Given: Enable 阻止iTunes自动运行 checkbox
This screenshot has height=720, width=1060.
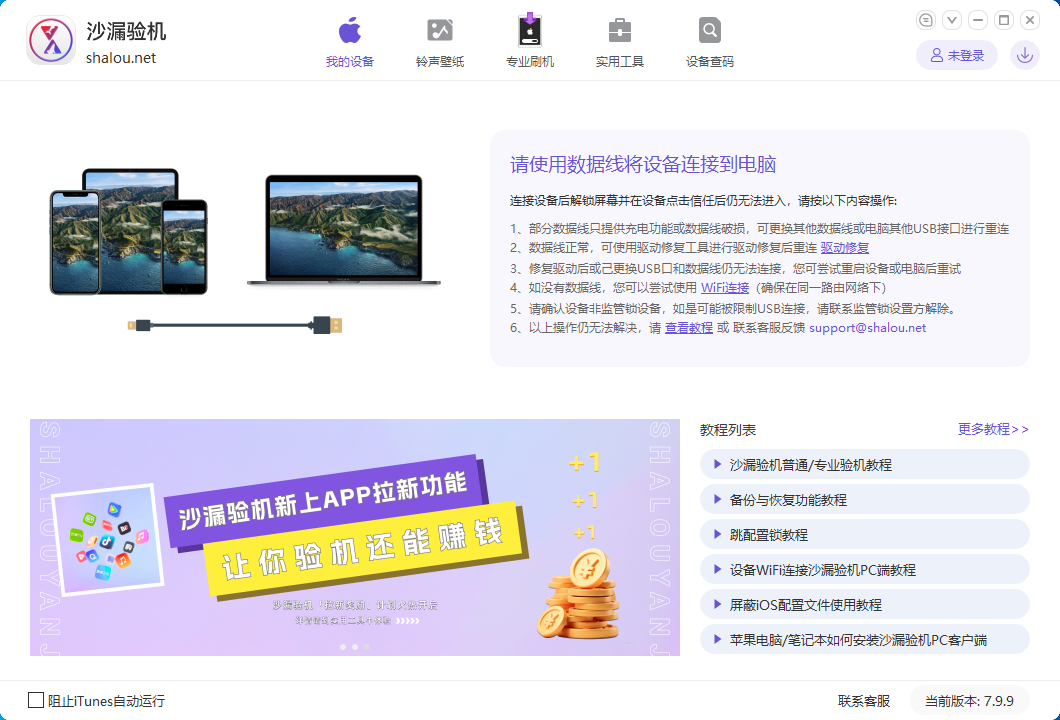Looking at the screenshot, I should click(35, 700).
